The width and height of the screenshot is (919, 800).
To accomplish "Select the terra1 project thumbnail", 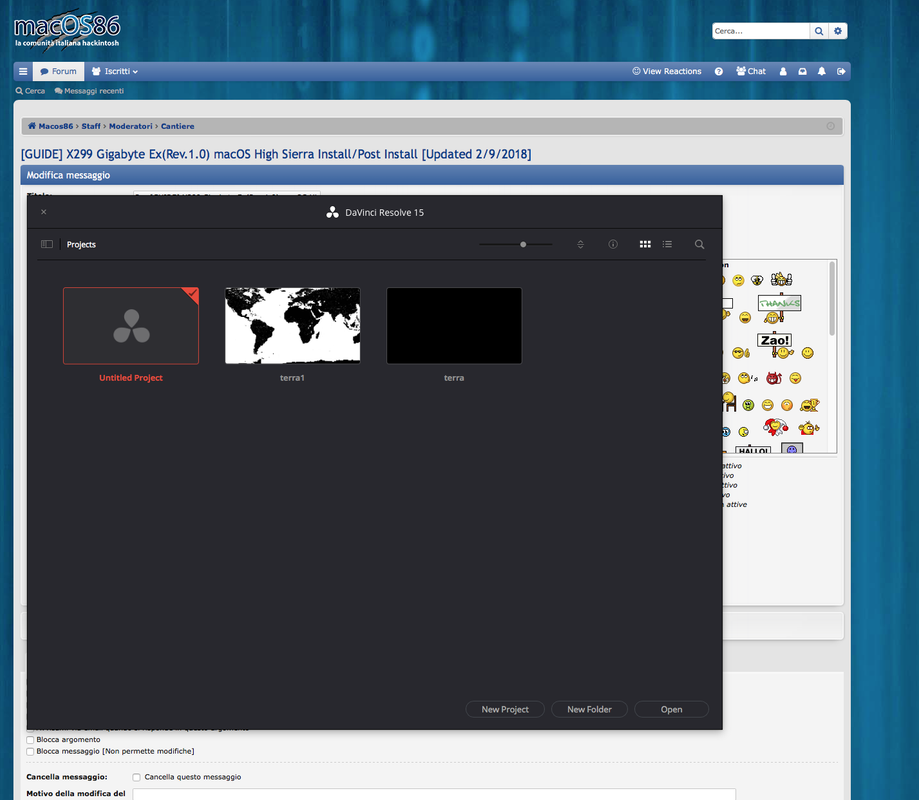I will (292, 326).
